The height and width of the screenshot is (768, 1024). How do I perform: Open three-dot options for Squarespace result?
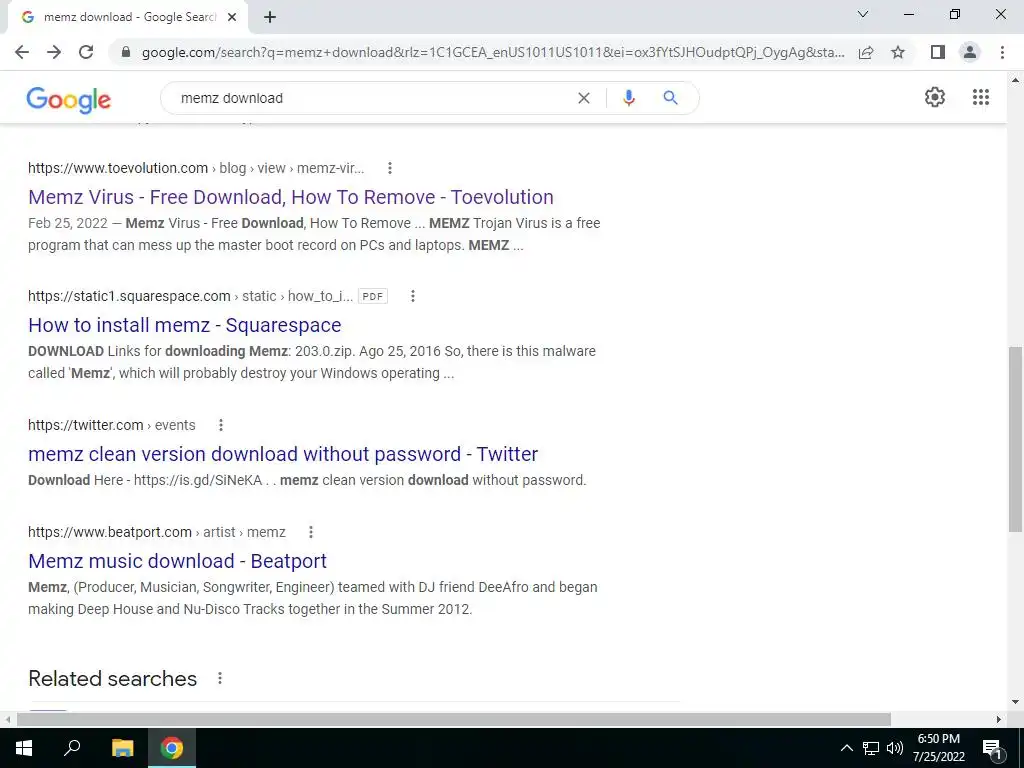(x=412, y=296)
